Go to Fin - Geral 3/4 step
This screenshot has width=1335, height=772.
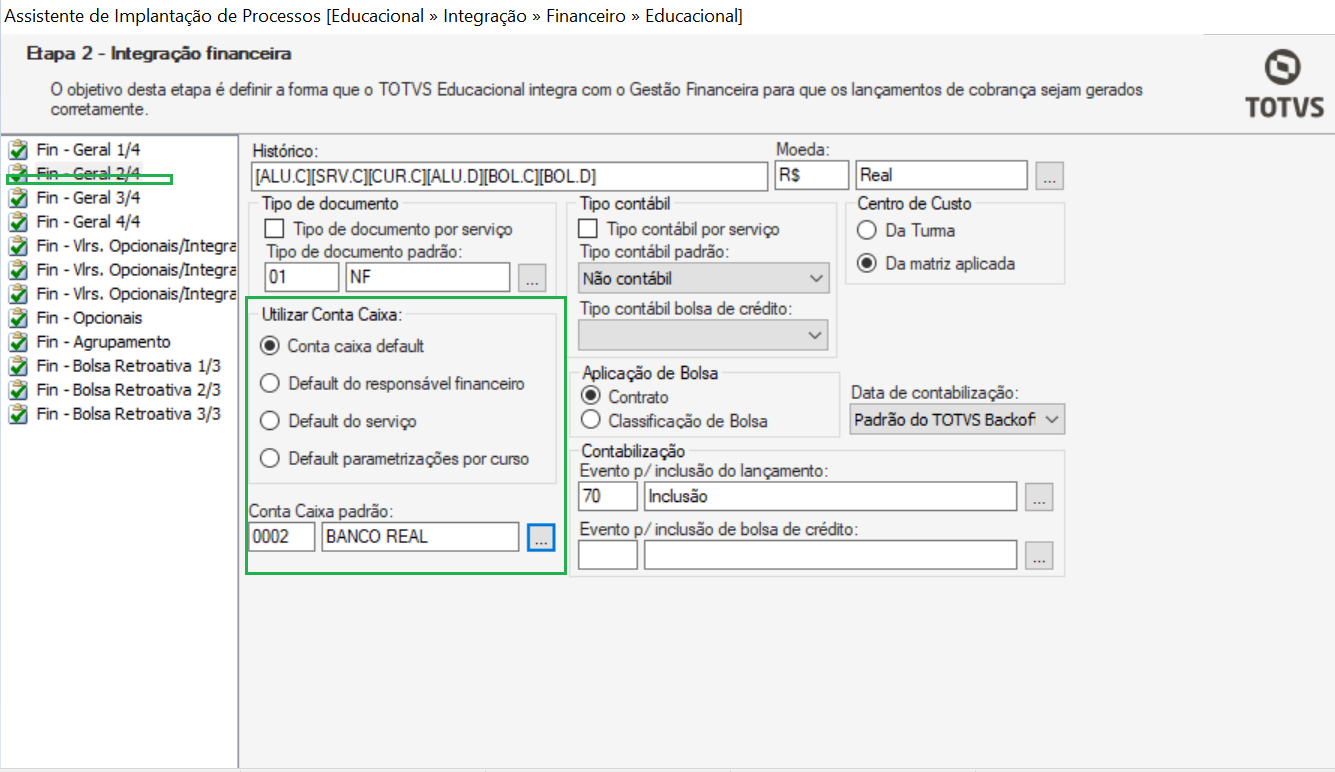click(88, 198)
